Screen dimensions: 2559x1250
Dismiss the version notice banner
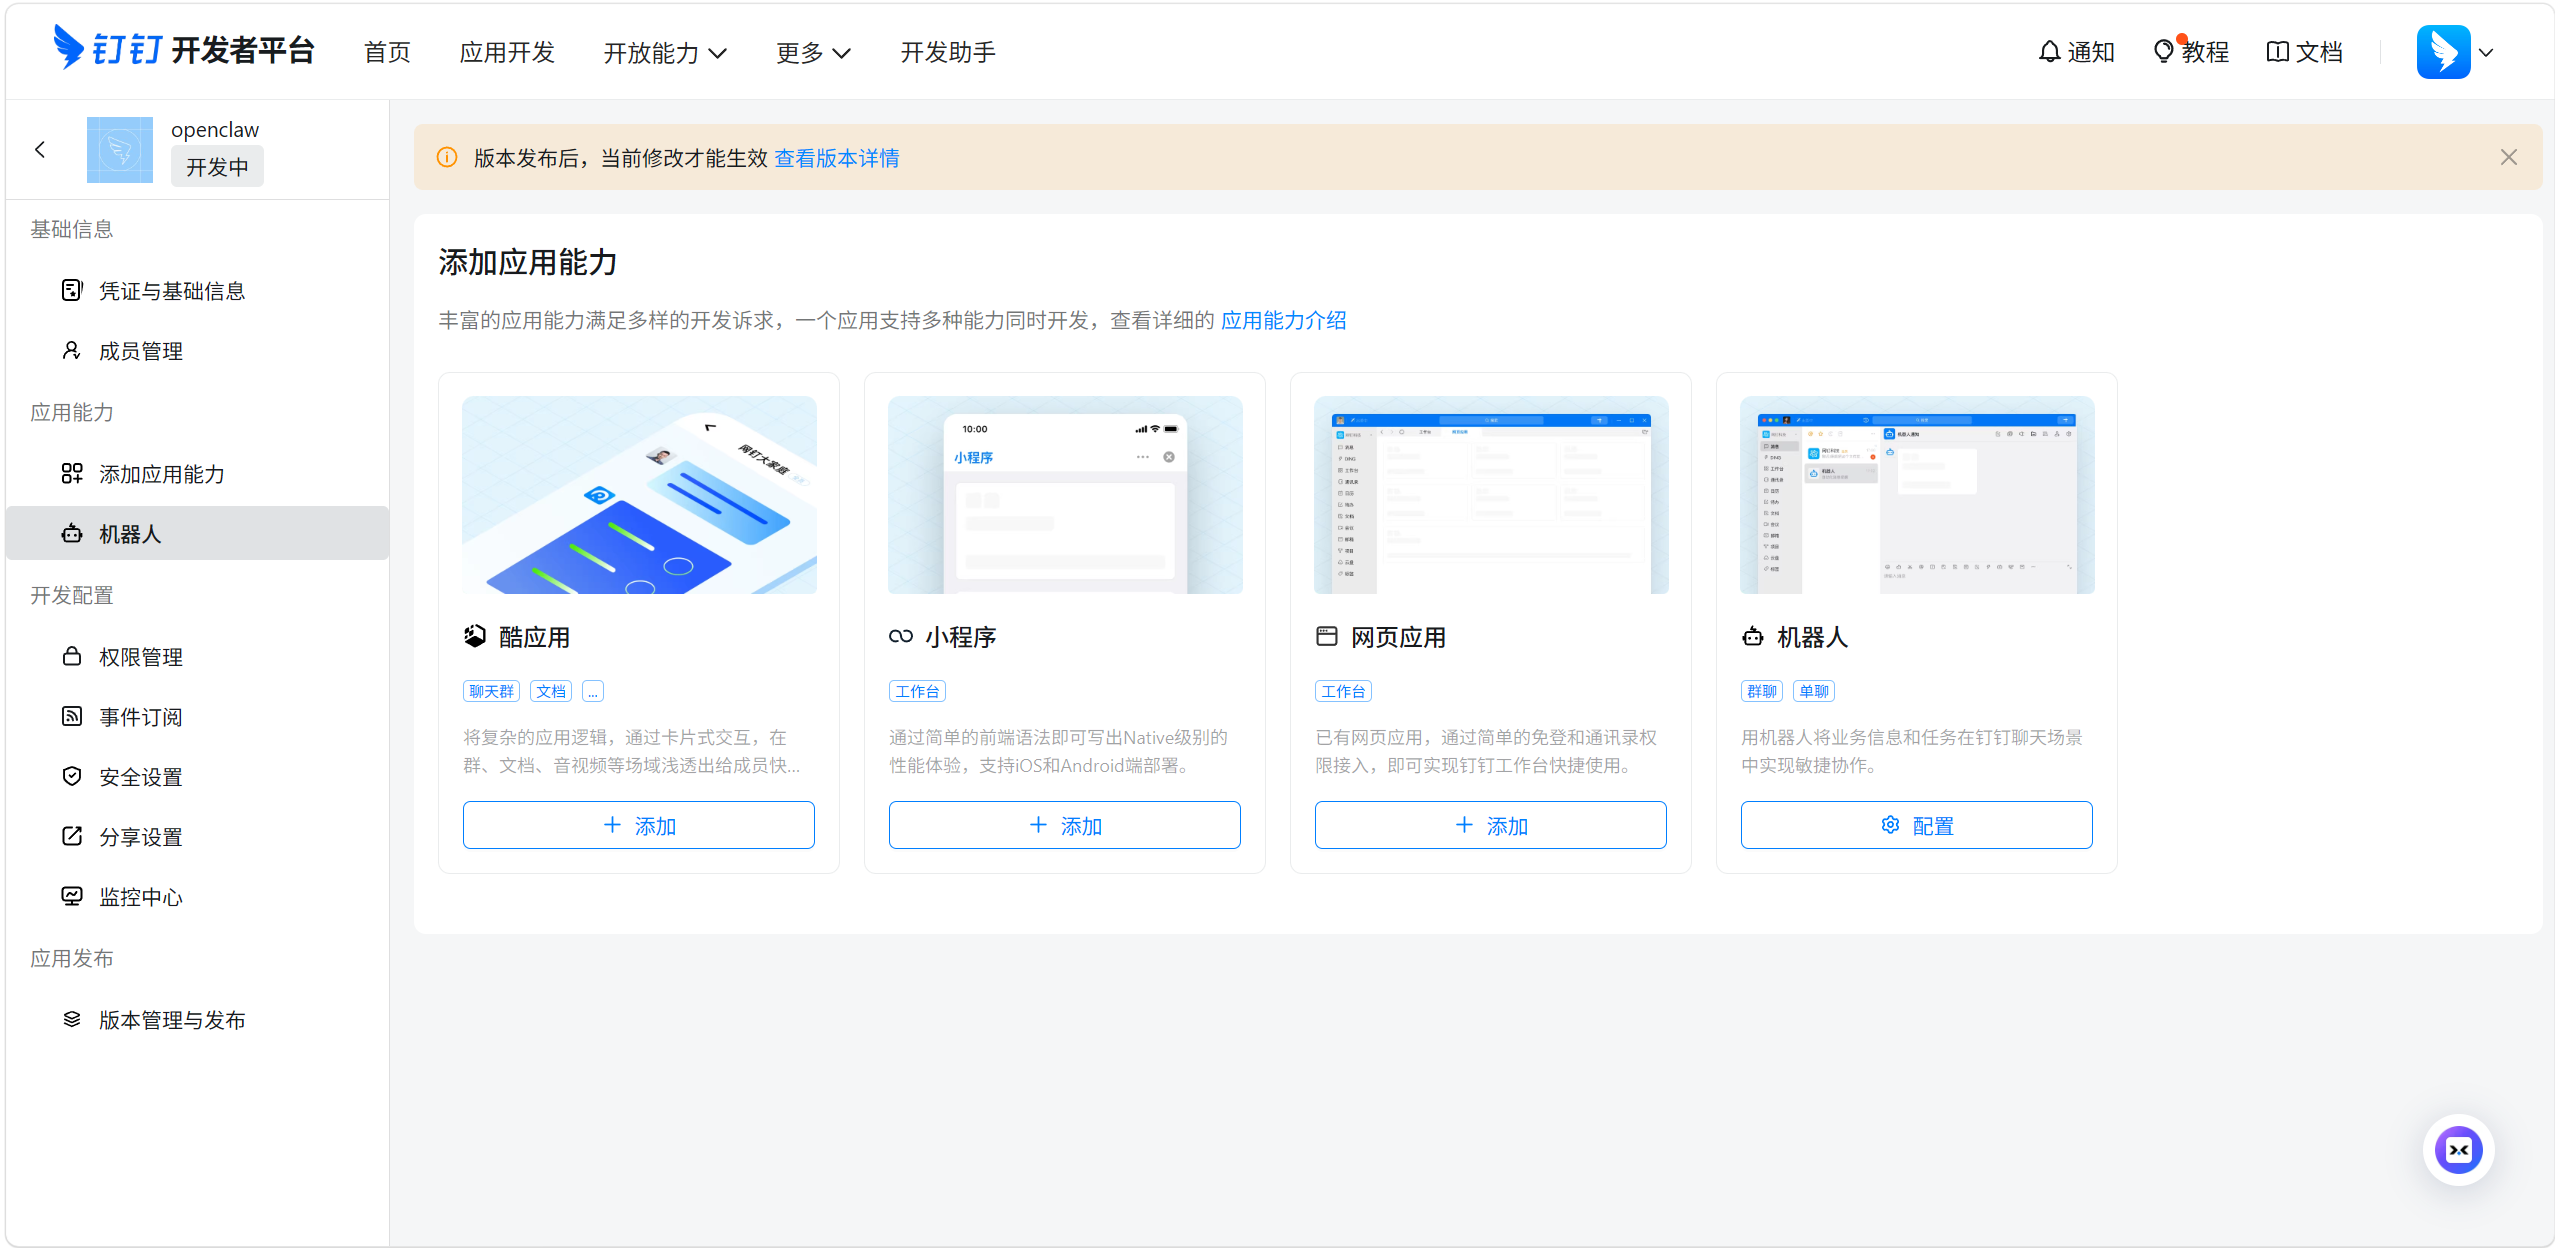(x=2508, y=157)
